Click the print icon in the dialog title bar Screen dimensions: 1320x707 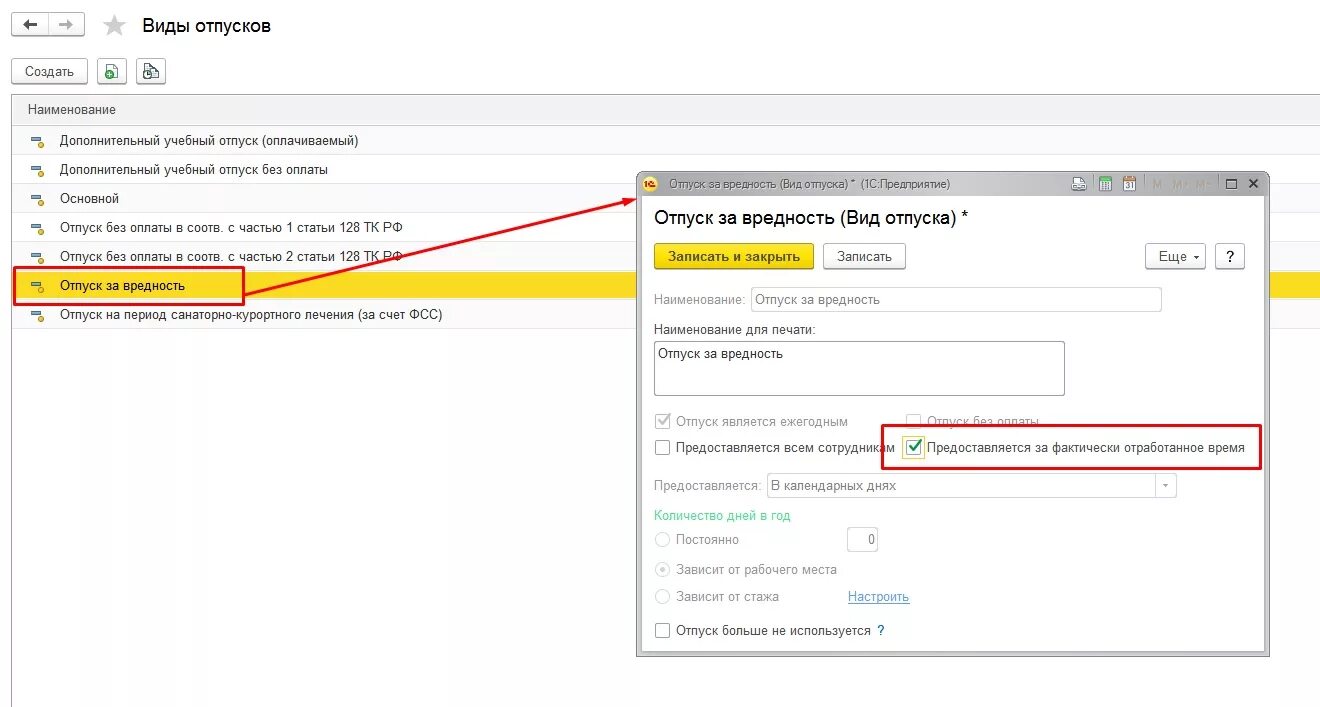(x=1079, y=184)
